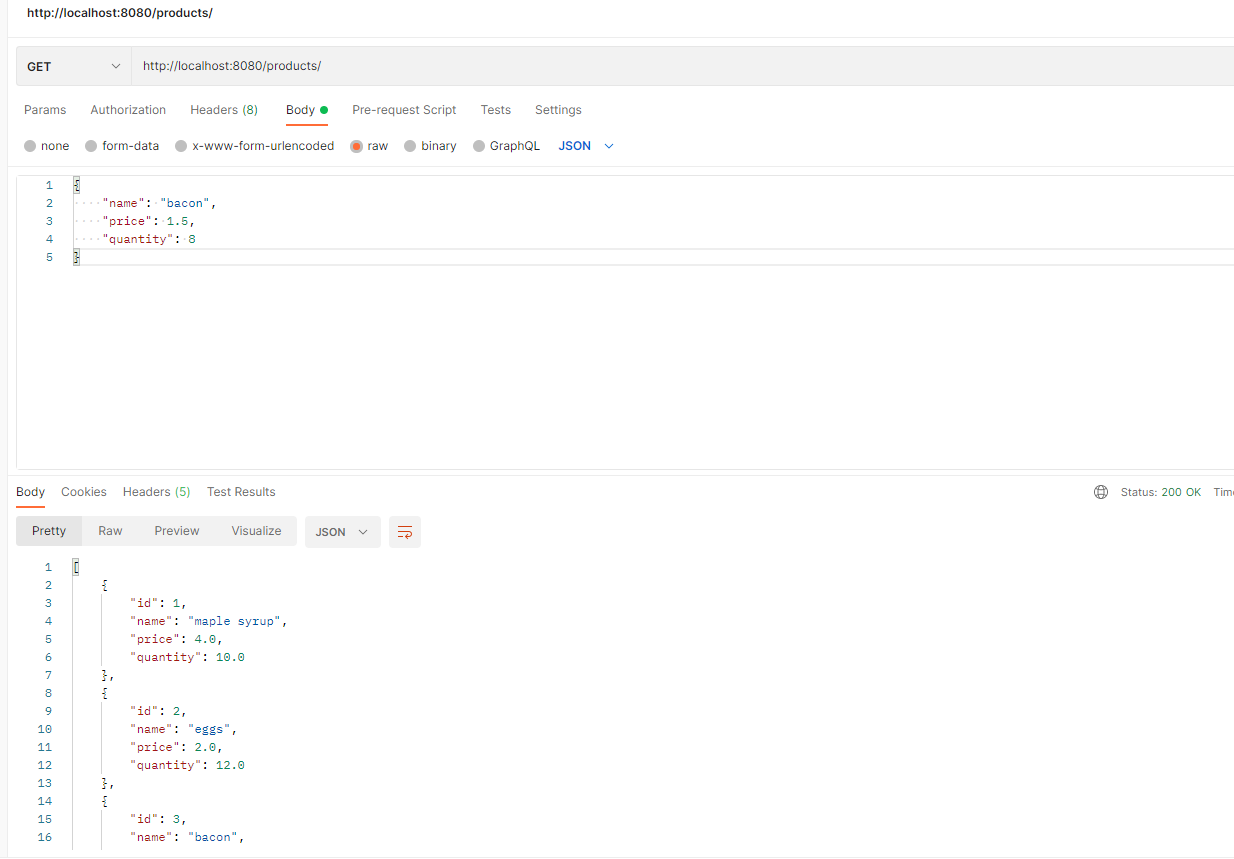Open the request body JSON format dropdown

point(586,146)
